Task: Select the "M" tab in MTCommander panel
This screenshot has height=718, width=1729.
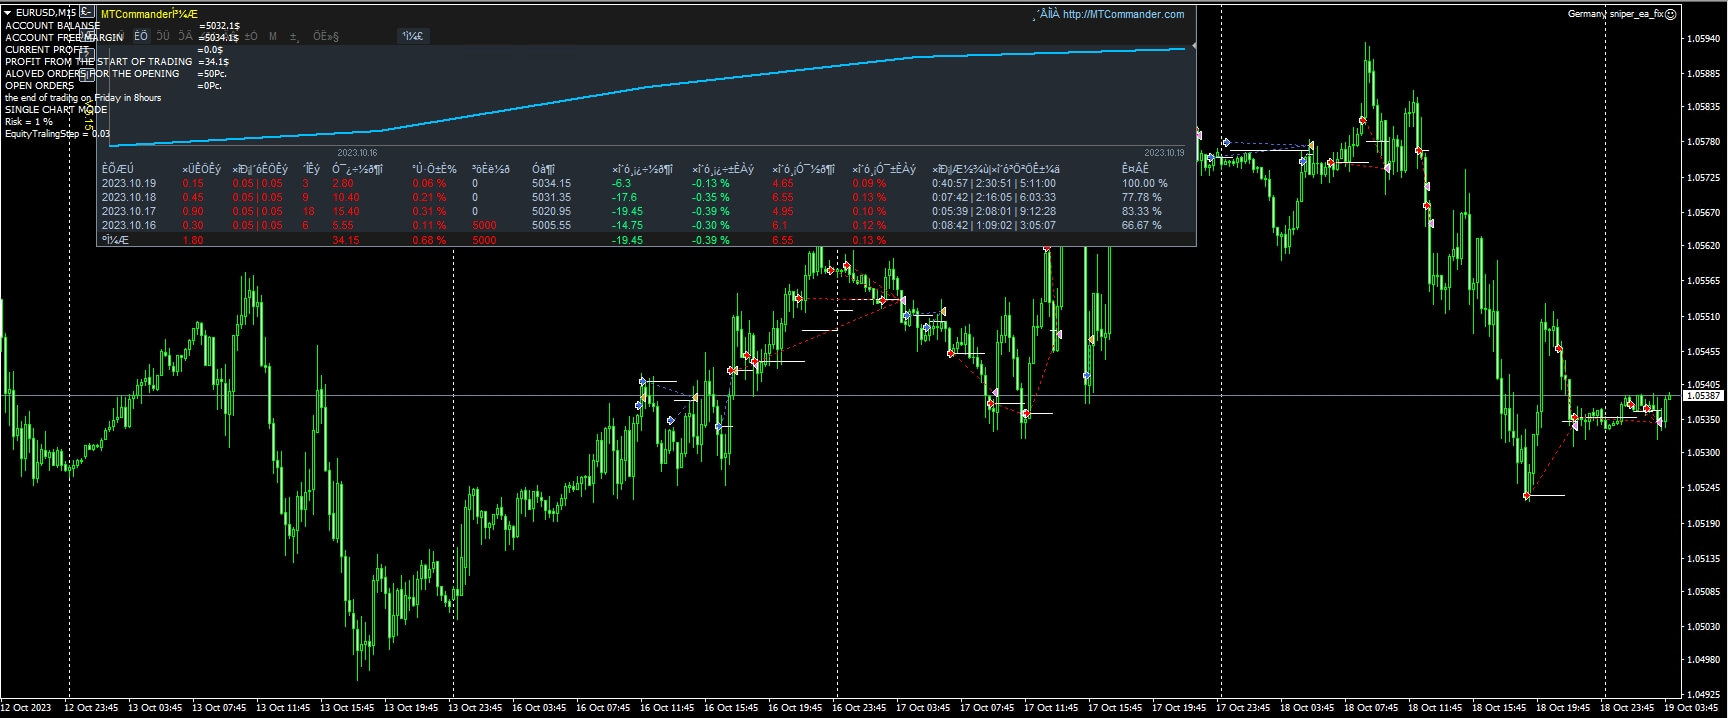Action: click(x=273, y=36)
